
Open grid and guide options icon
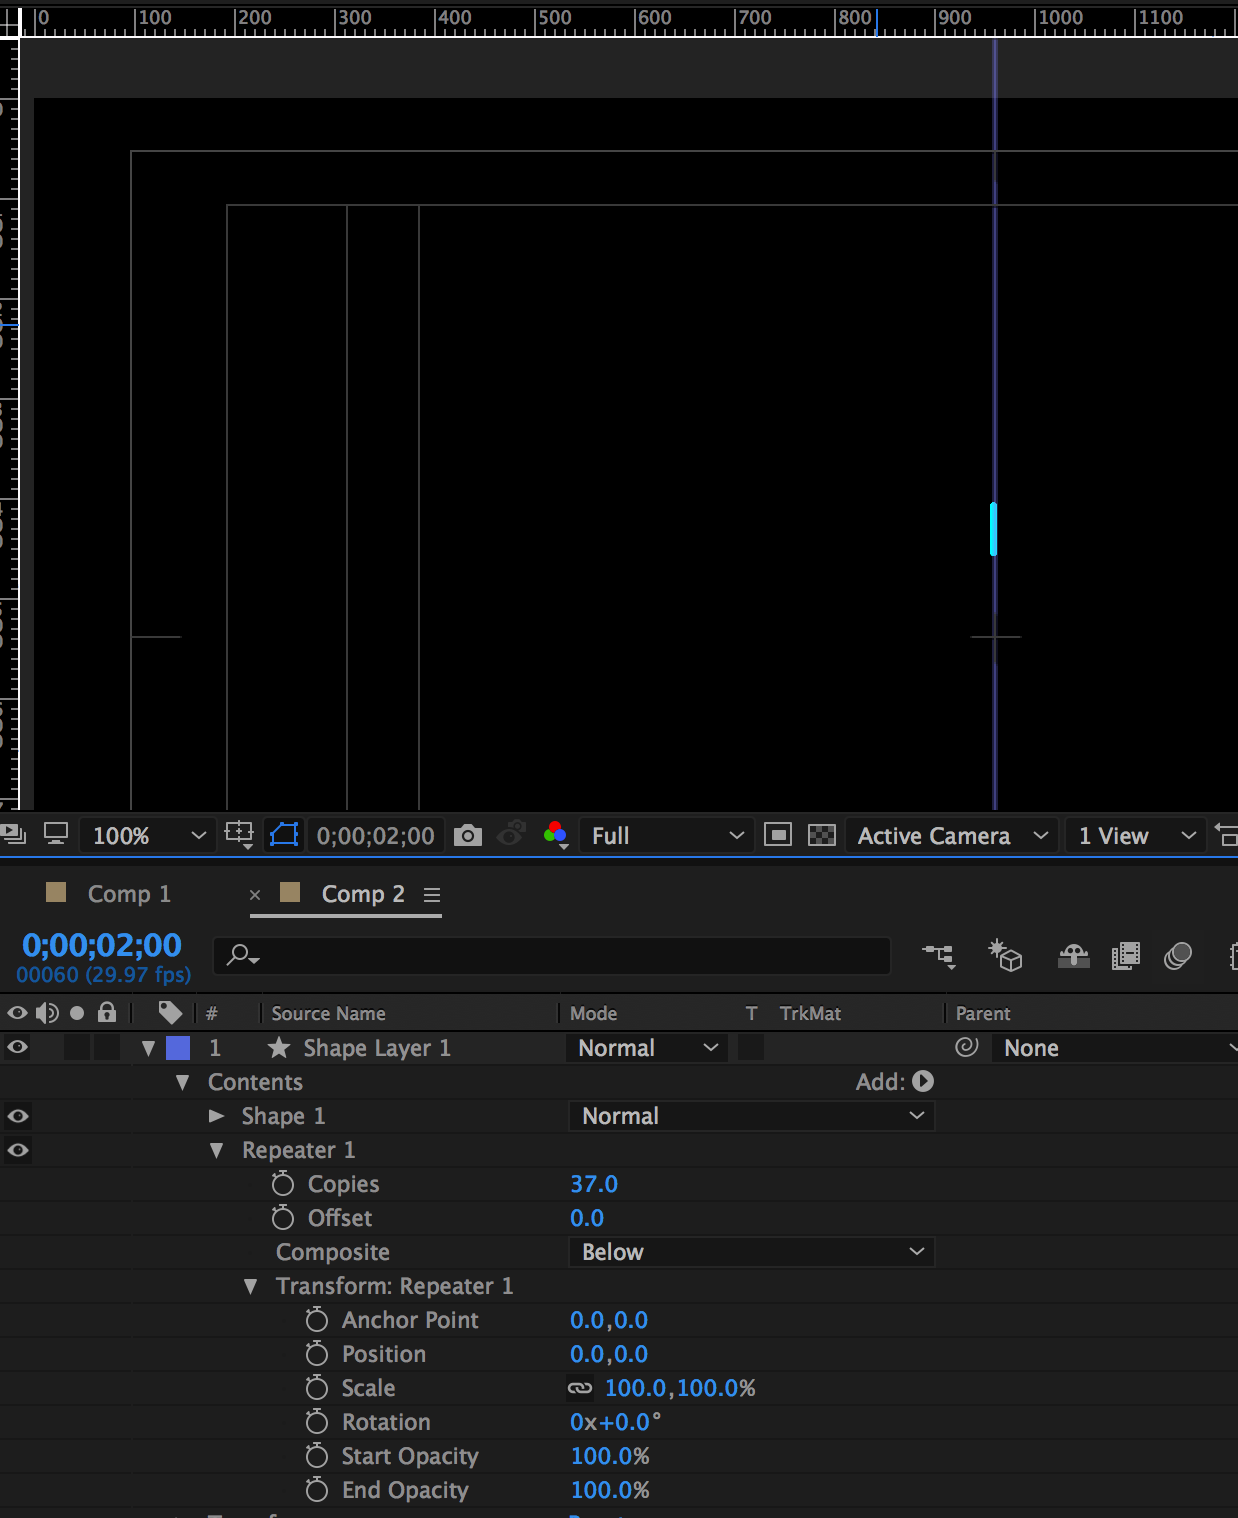pyautogui.click(x=240, y=834)
